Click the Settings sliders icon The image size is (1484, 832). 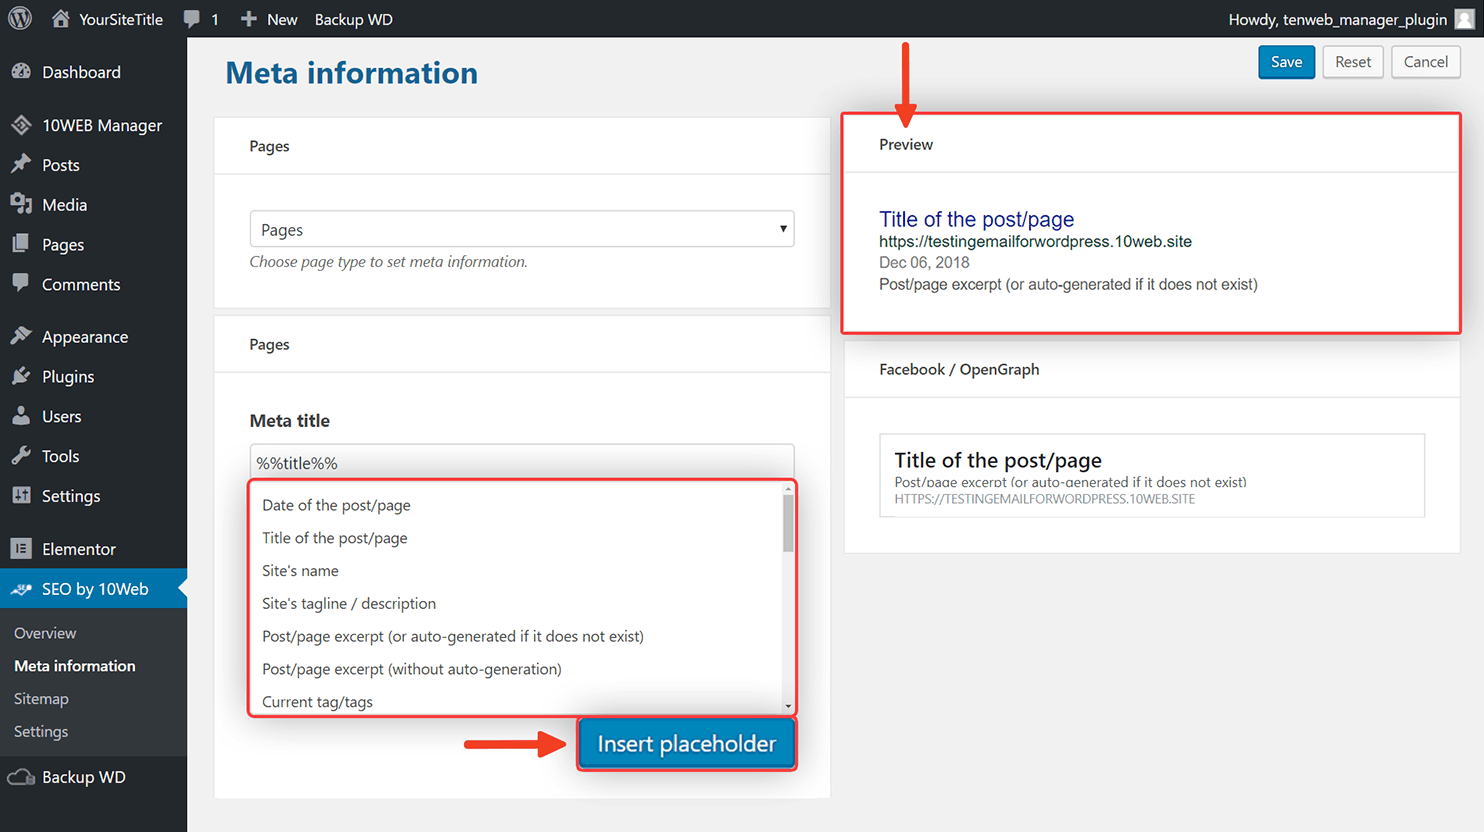pos(21,495)
